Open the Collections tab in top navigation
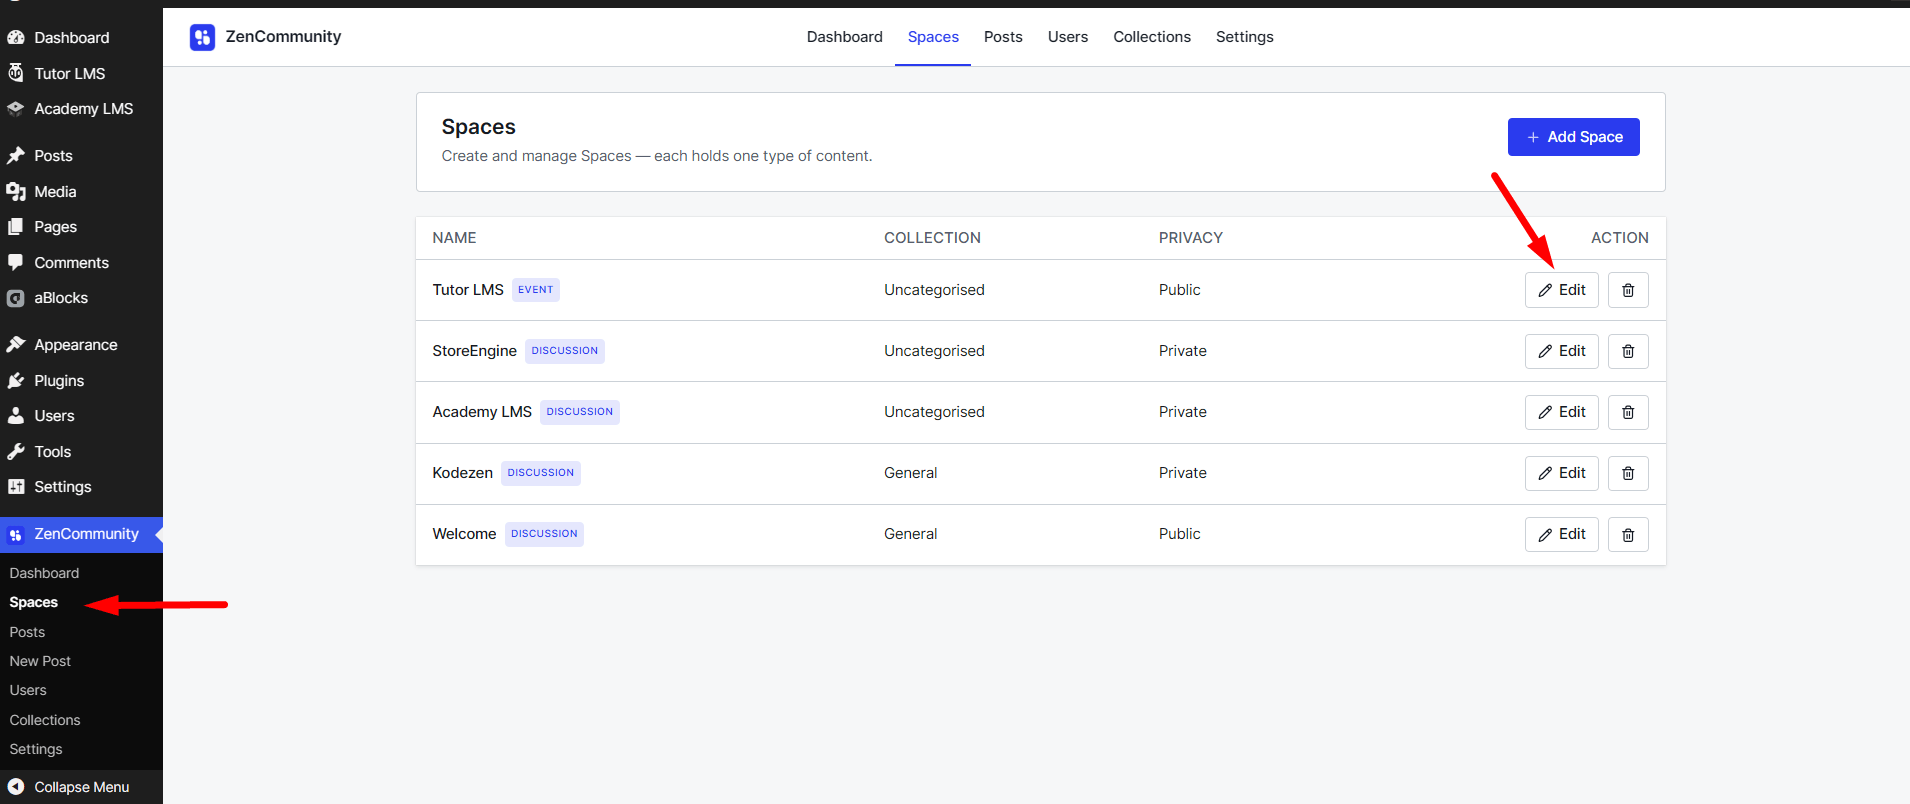The height and width of the screenshot is (804, 1910). click(x=1152, y=37)
